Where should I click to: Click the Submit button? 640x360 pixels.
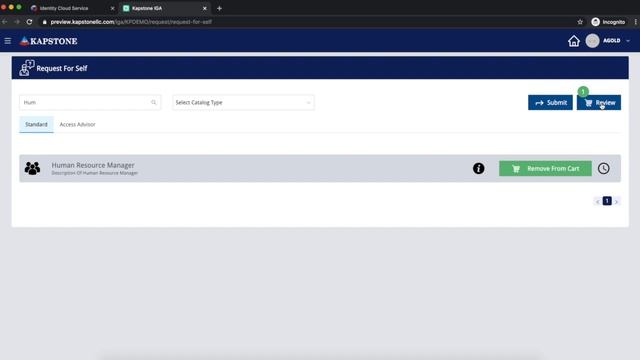(x=550, y=102)
